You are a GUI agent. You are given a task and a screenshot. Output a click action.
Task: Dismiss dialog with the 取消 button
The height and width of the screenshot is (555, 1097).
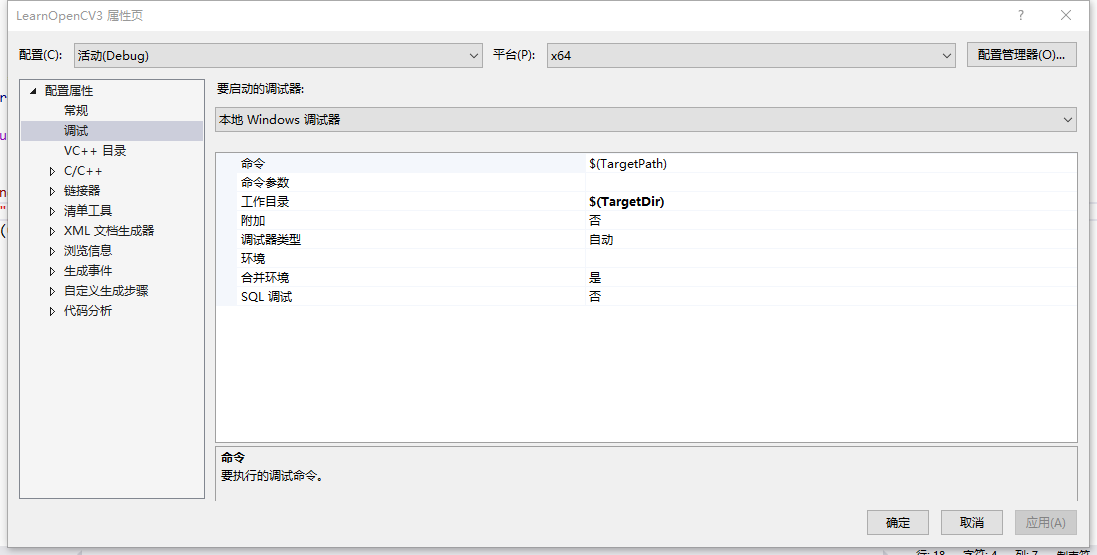(972, 522)
